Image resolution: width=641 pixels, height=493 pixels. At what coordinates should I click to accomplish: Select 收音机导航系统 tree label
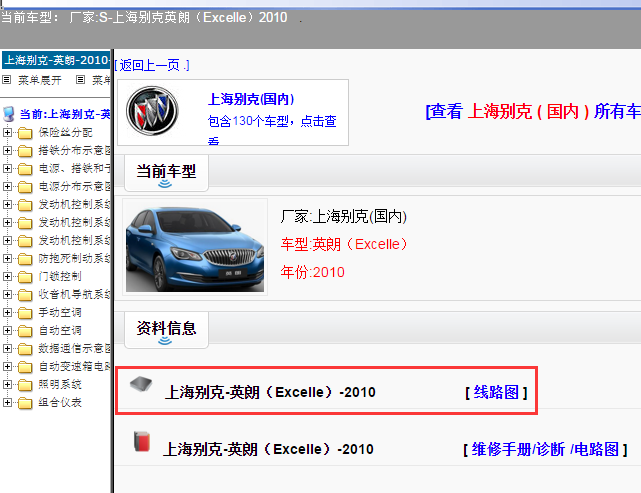coord(74,294)
